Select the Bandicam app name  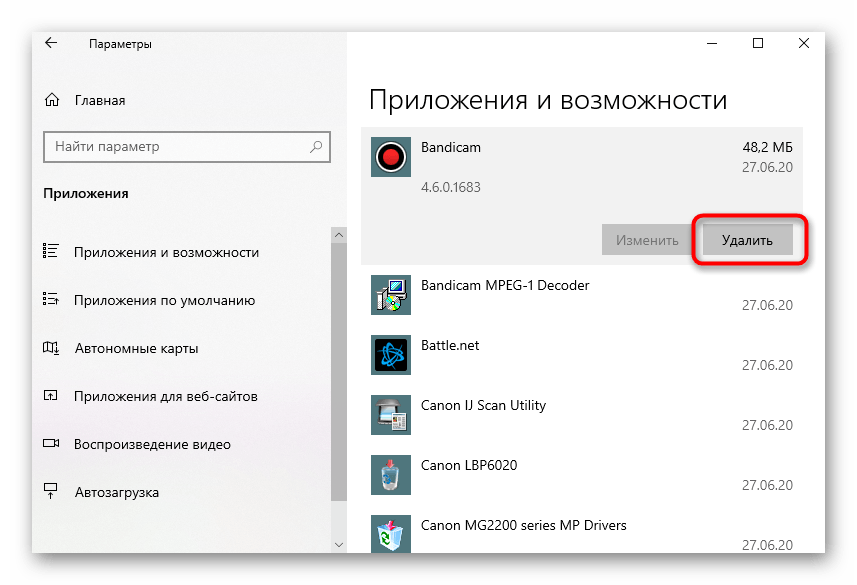[x=451, y=148]
